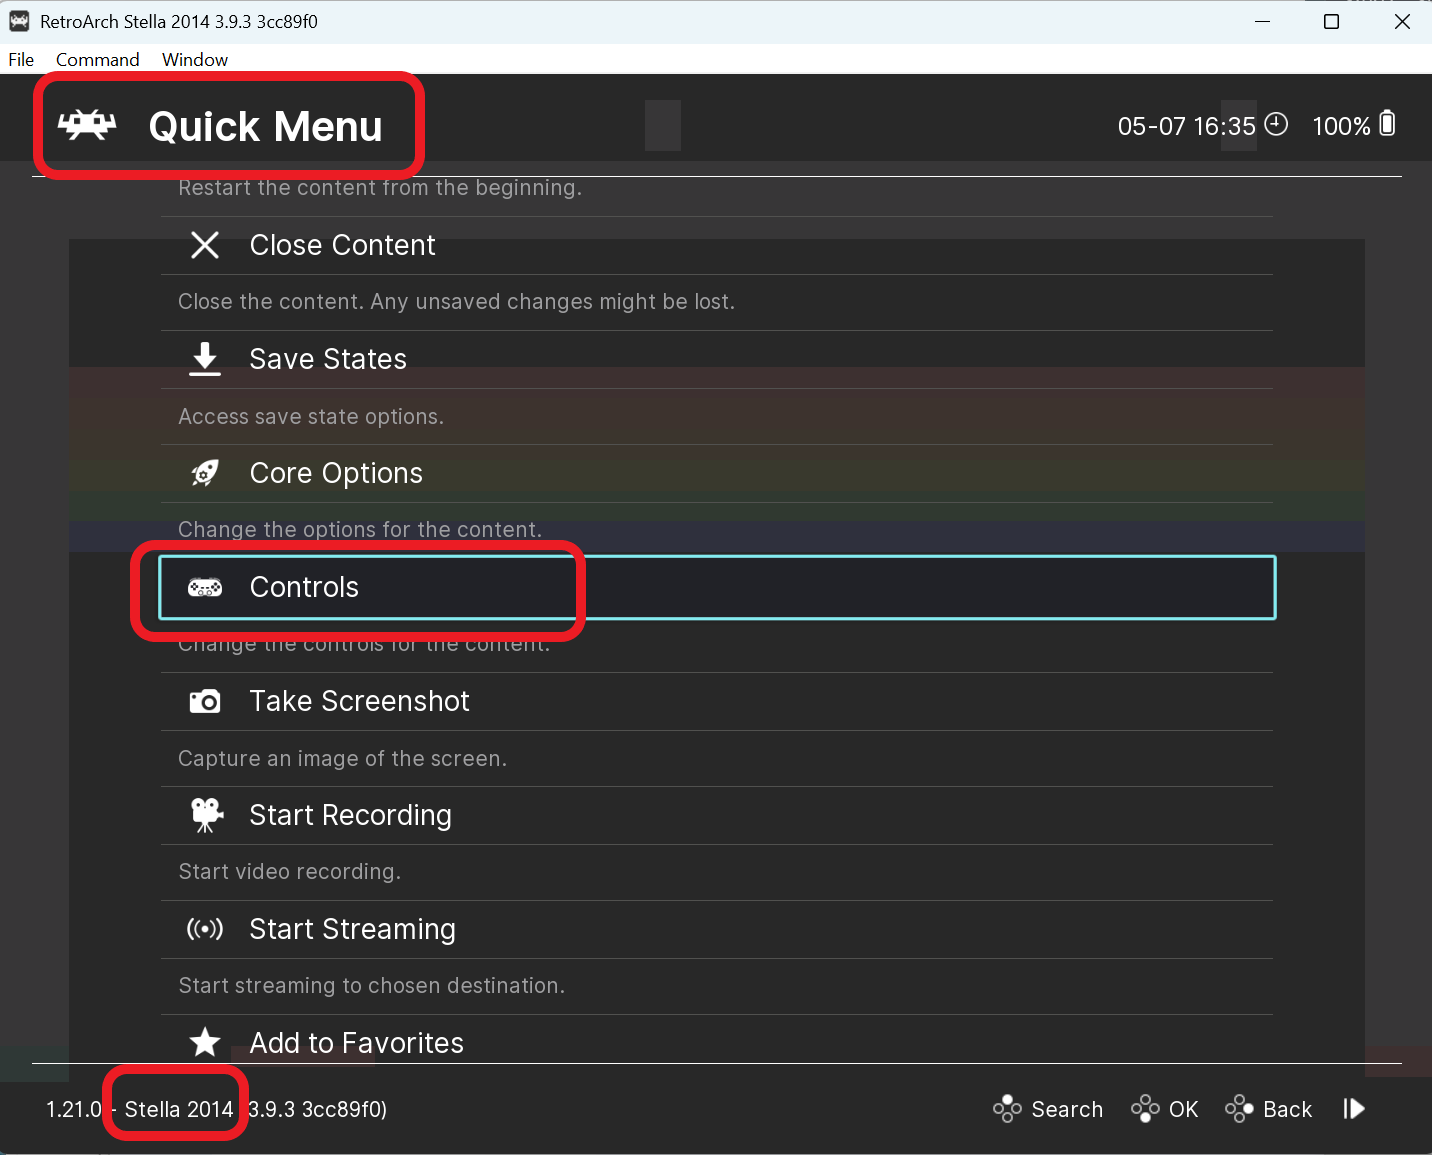Click the OK button in footer
Image resolution: width=1432 pixels, height=1155 pixels.
(x=1183, y=1109)
